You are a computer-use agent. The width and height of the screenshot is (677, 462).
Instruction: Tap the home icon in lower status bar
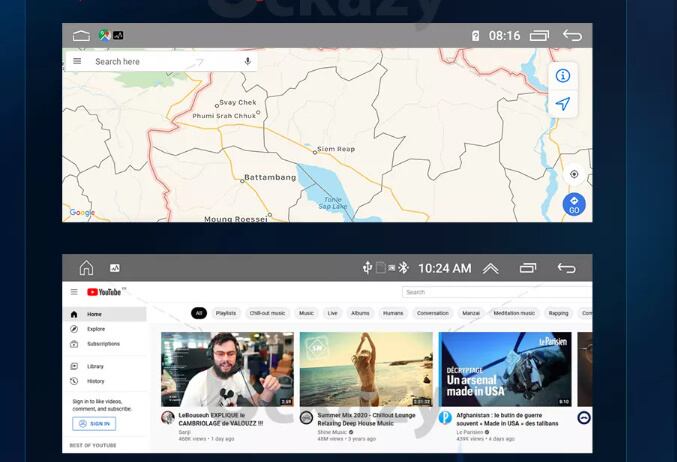86,268
